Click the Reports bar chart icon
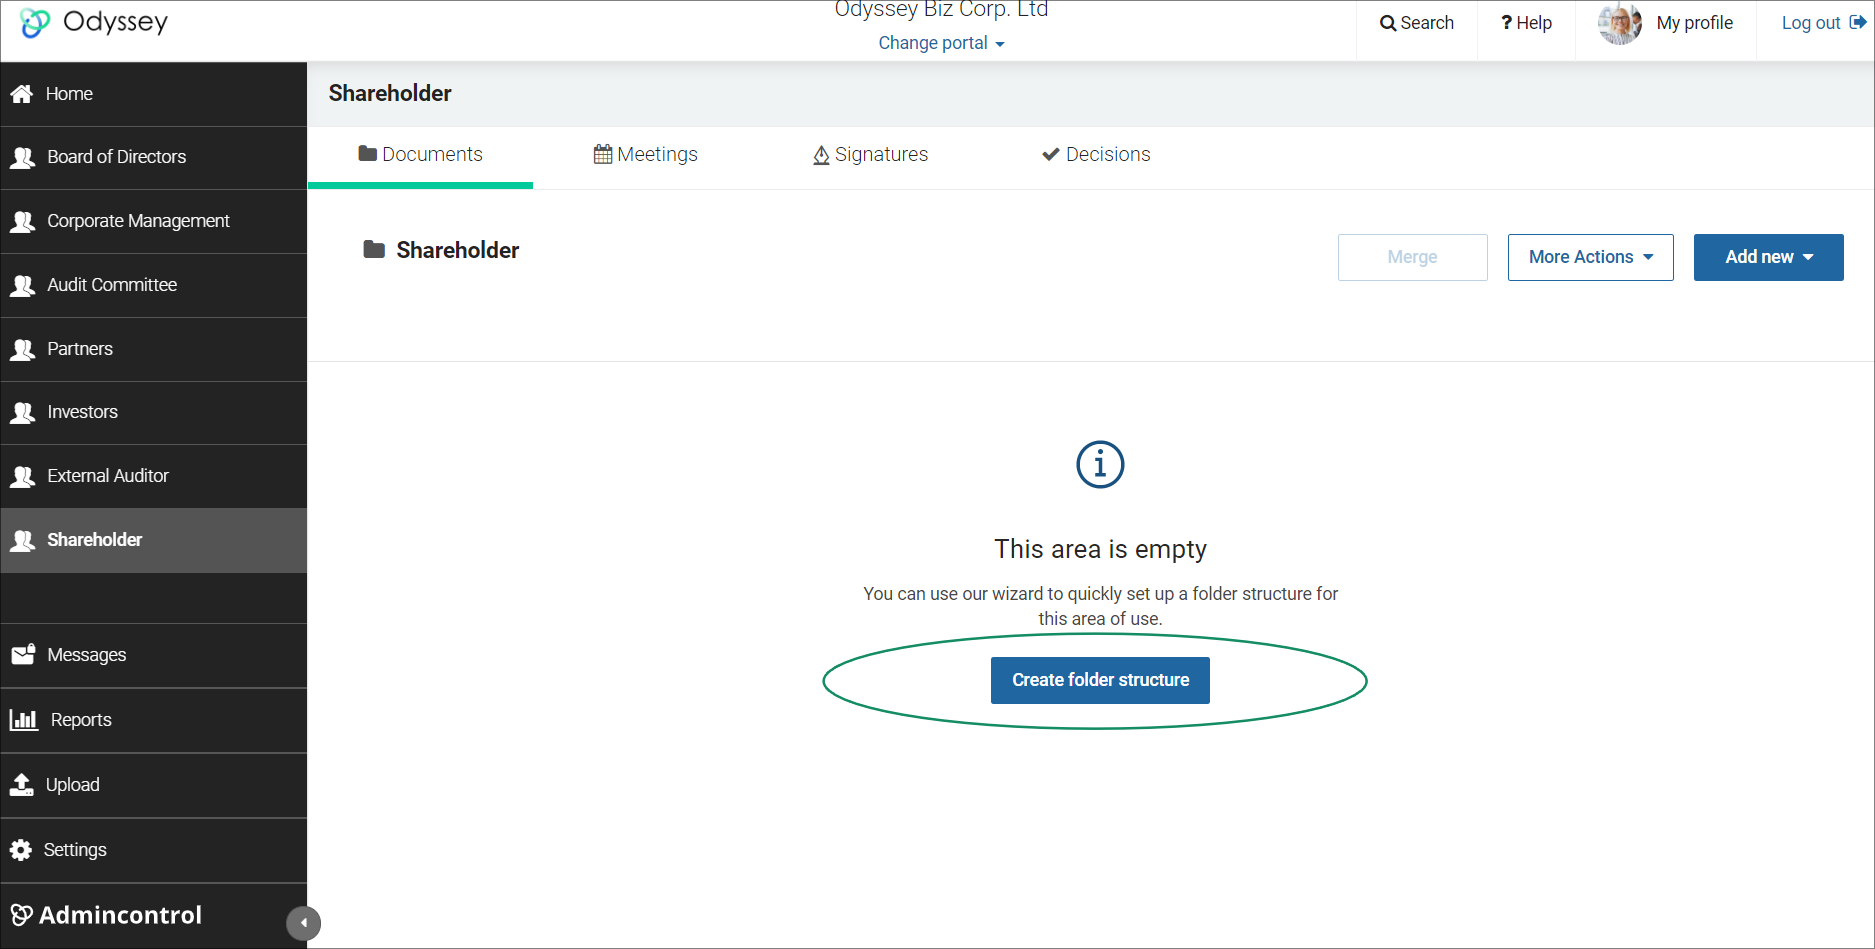The width and height of the screenshot is (1875, 949). point(23,719)
